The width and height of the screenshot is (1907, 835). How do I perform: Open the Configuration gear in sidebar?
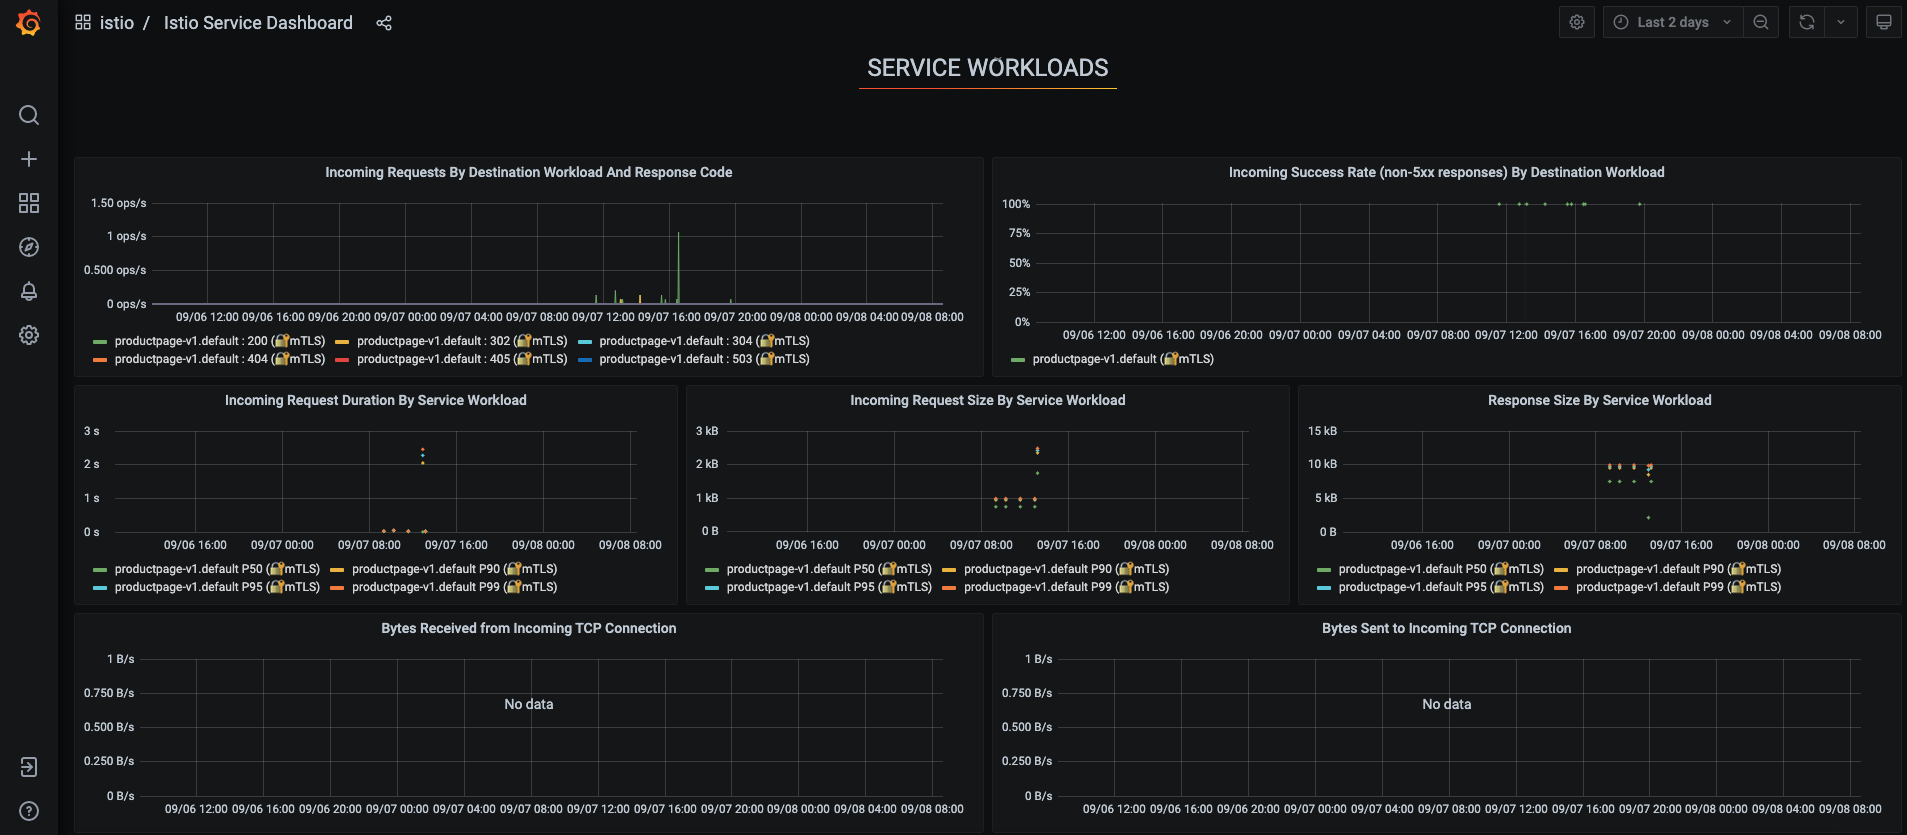click(x=29, y=335)
